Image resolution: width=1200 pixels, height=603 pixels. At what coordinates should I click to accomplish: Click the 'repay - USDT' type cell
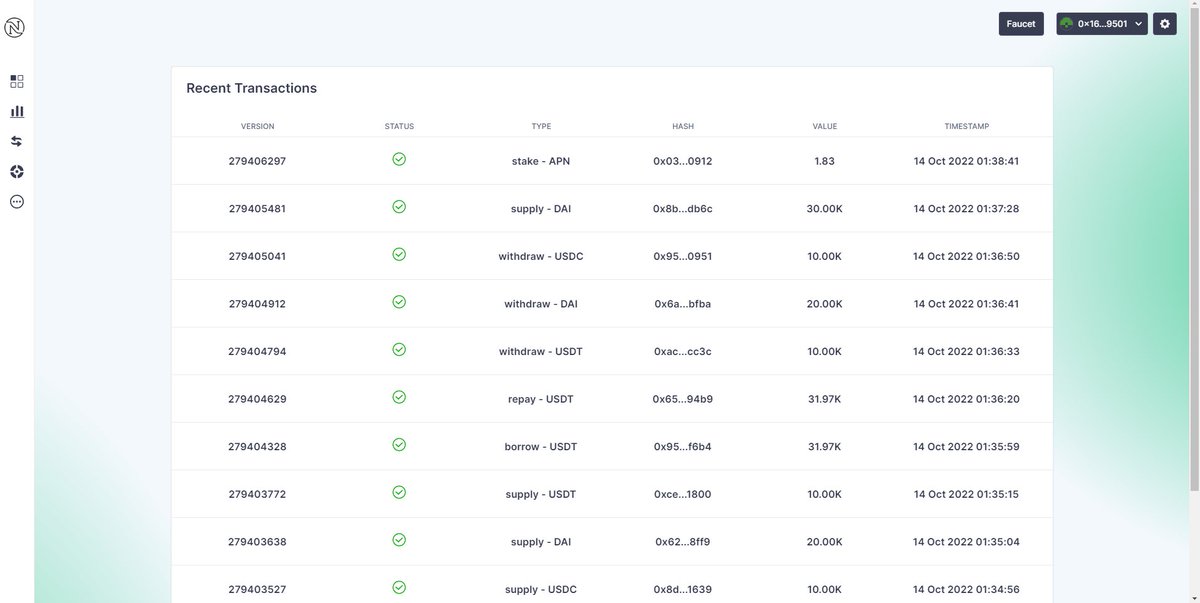(x=541, y=399)
